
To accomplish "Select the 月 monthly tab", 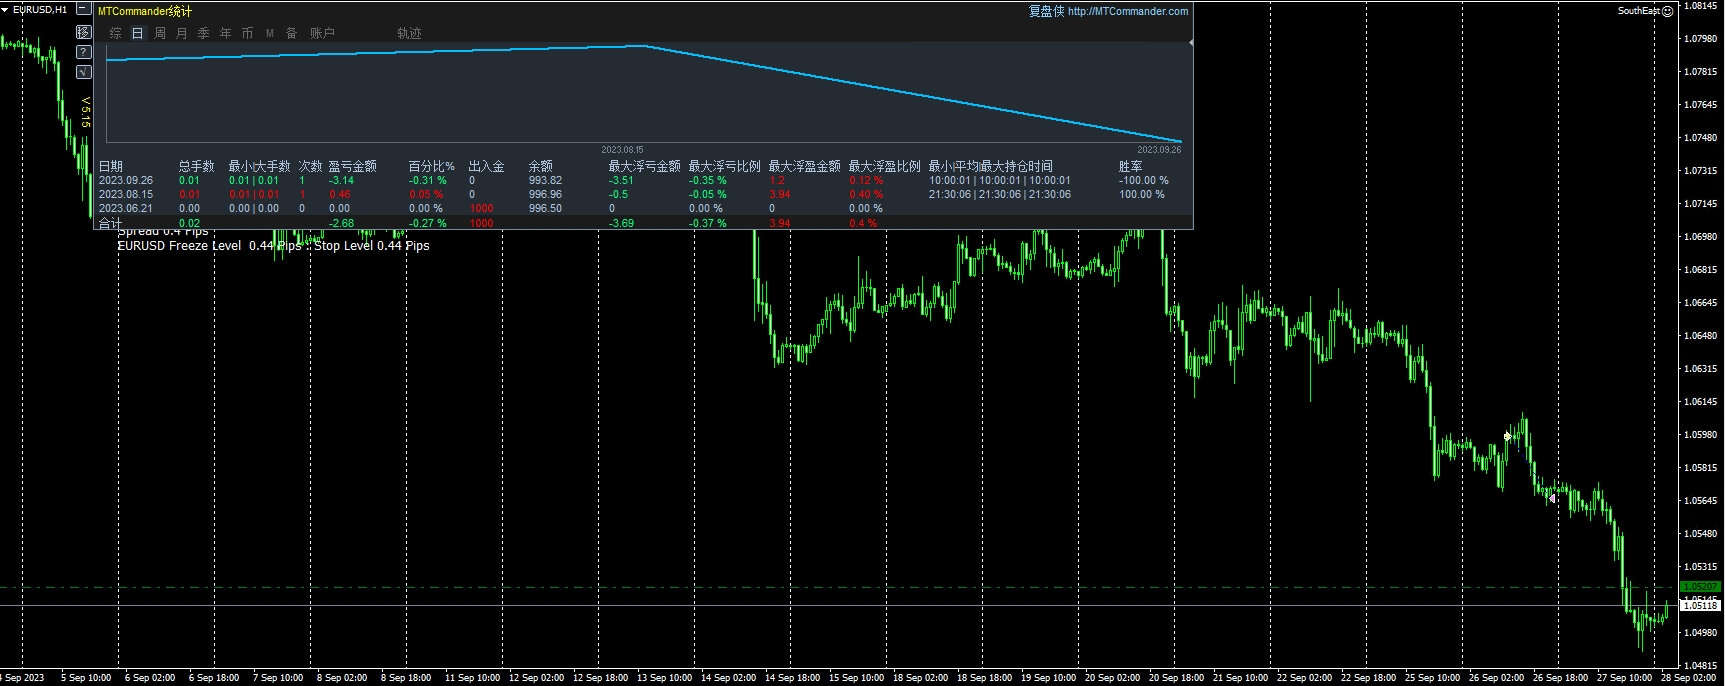I will (x=182, y=33).
